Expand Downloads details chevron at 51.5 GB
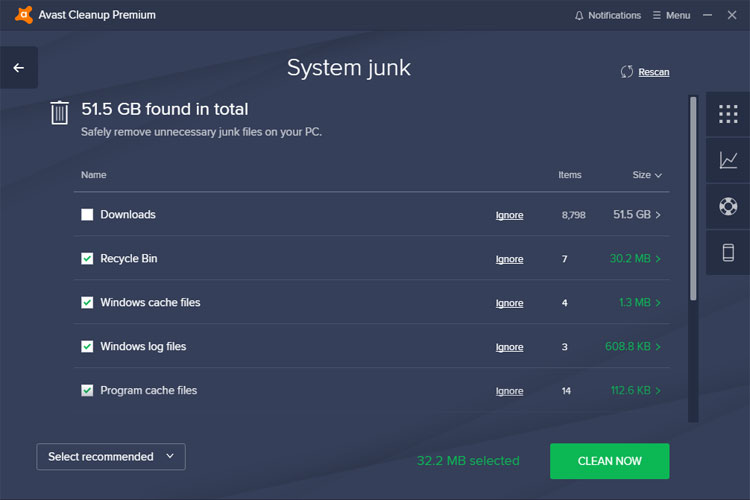This screenshot has height=500, width=750. [x=658, y=215]
